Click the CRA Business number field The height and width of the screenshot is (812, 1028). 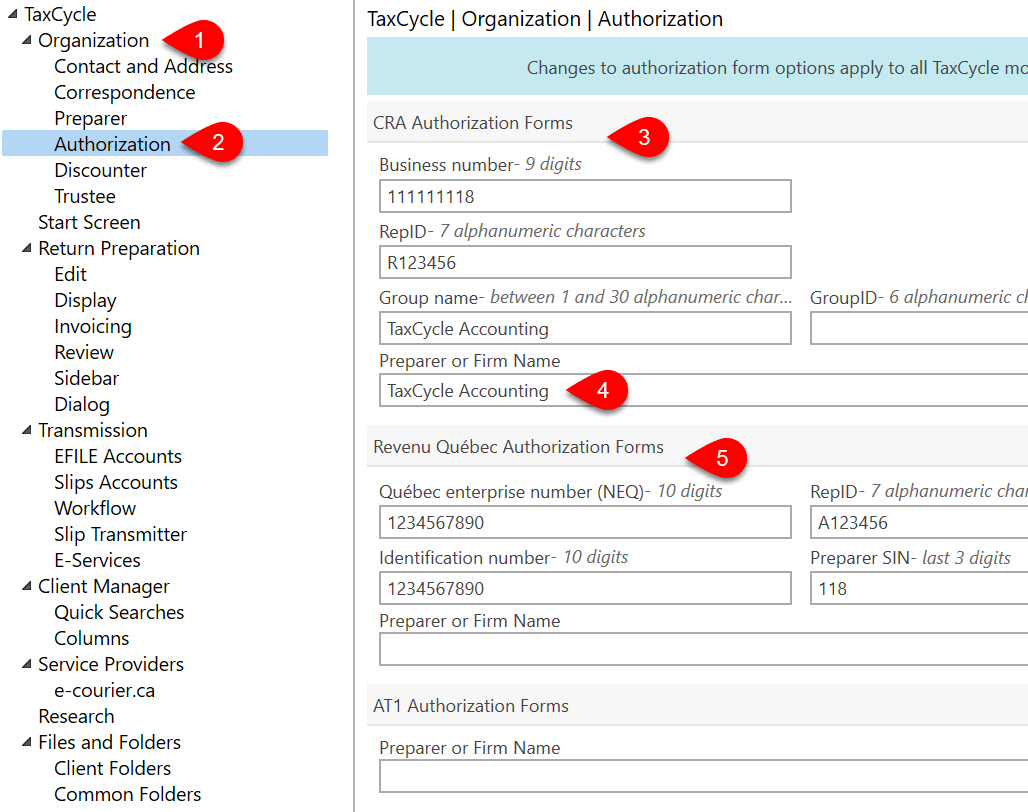click(x=585, y=196)
